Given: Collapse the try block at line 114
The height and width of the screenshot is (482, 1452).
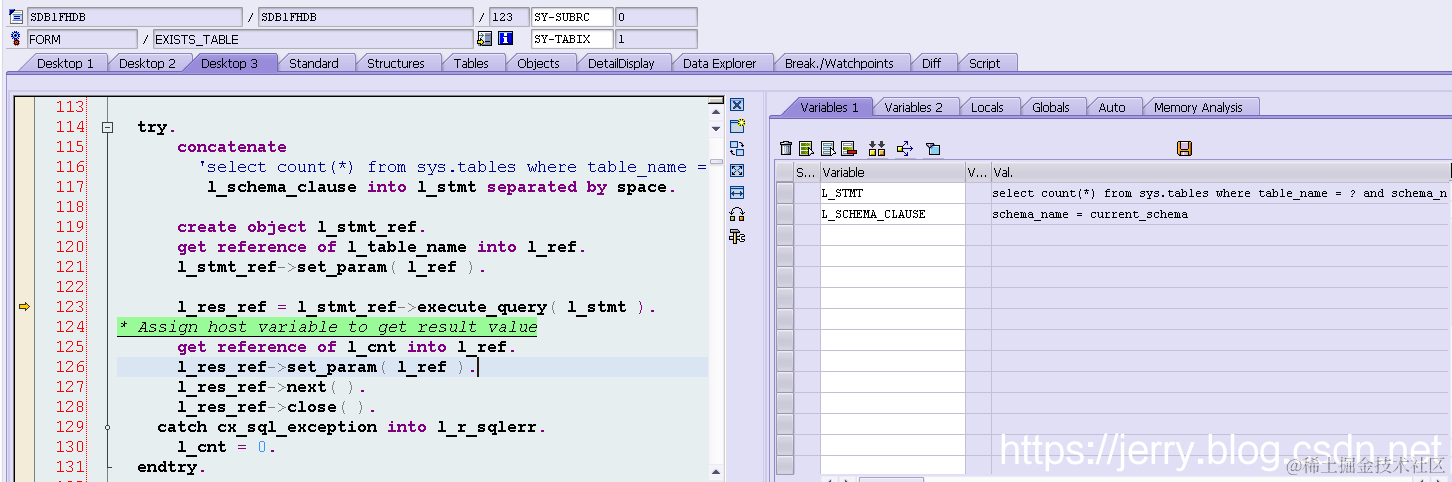Looking at the screenshot, I should coord(108,127).
